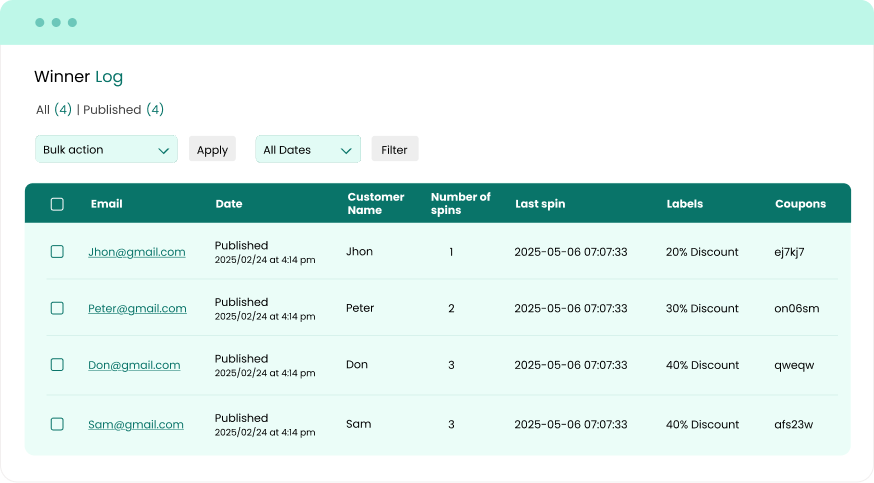Open the Bulk action dropdown
The height and width of the screenshot is (483, 874).
click(x=106, y=149)
